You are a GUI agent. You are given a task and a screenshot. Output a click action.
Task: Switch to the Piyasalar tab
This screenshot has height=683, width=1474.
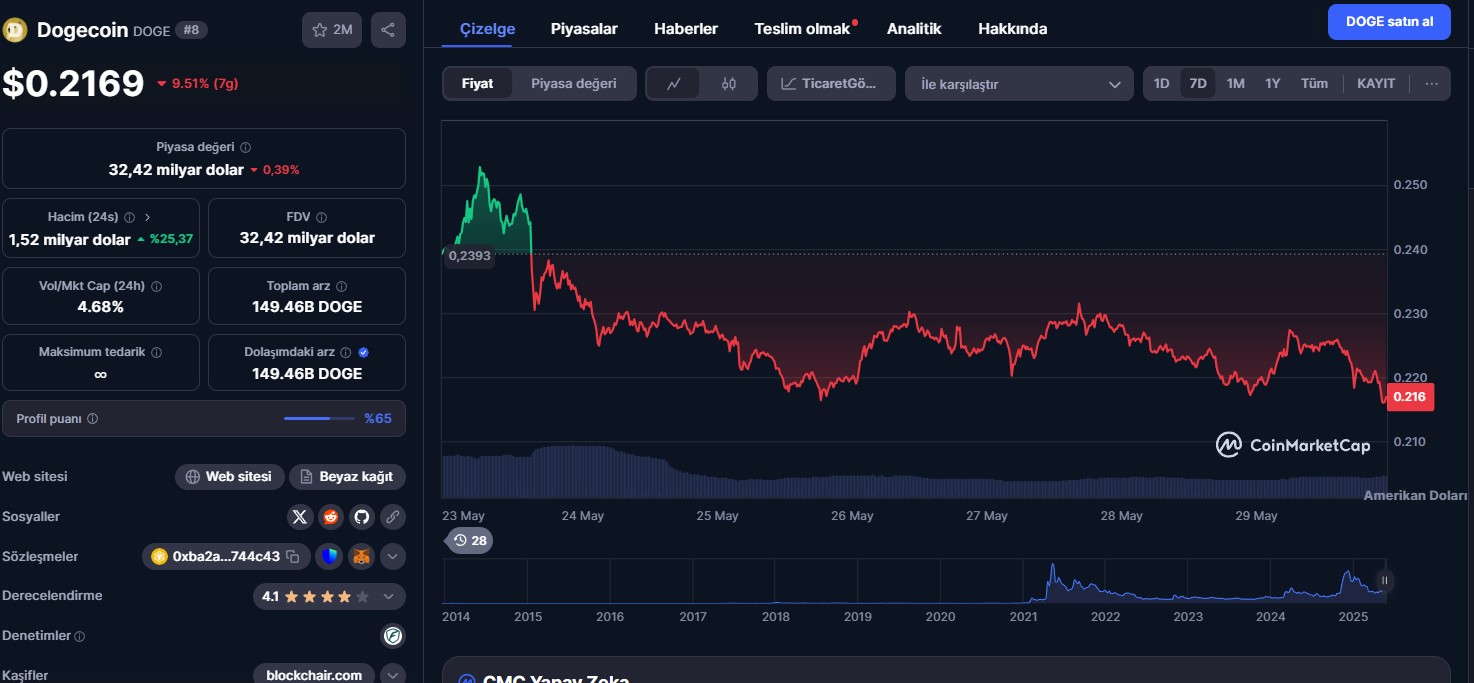click(x=584, y=29)
